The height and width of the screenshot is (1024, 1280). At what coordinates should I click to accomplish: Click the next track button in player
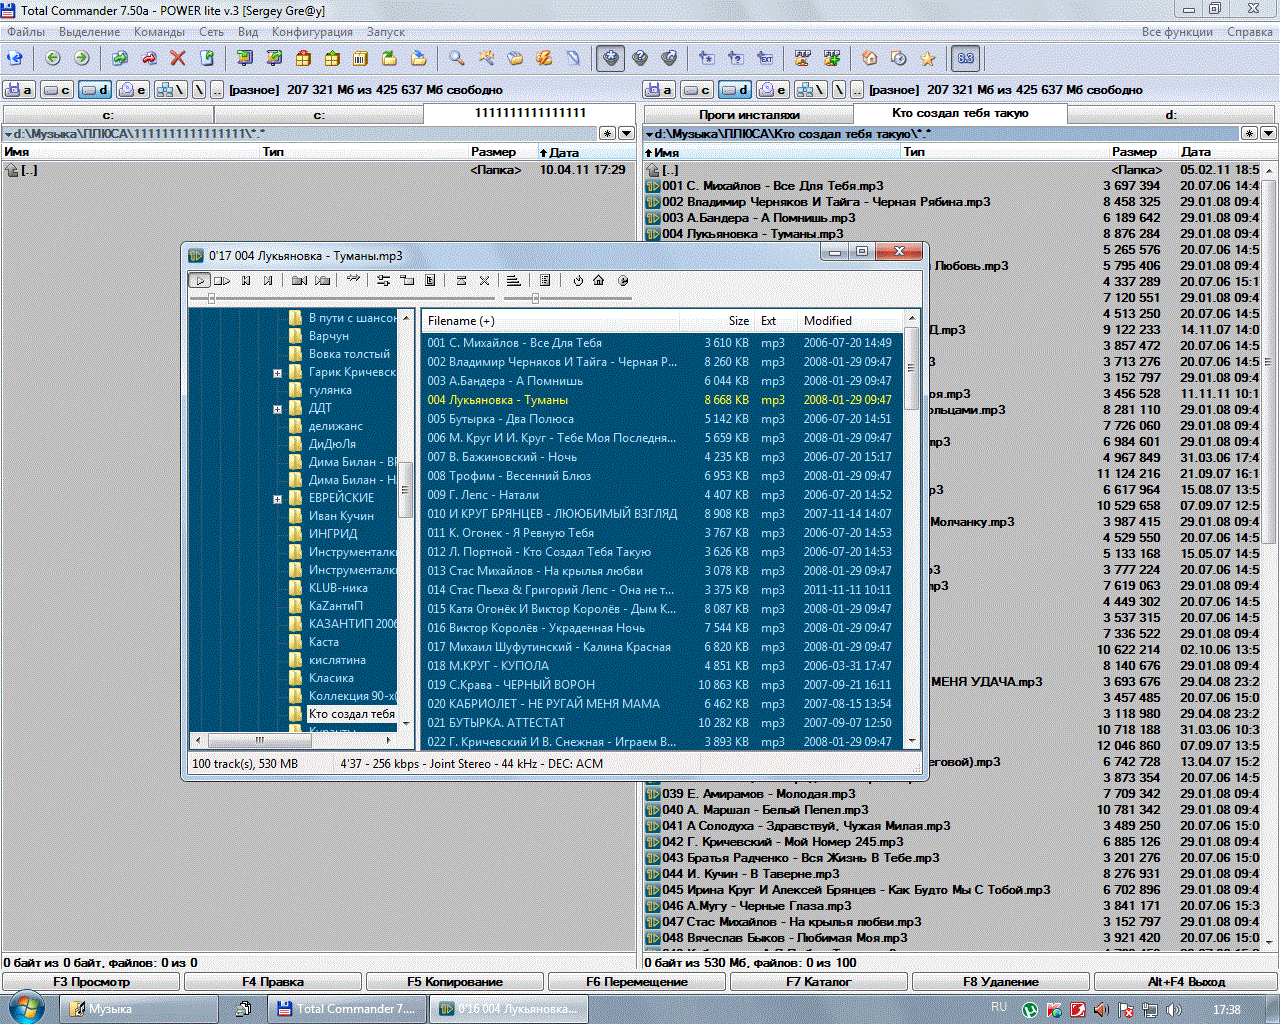click(268, 281)
